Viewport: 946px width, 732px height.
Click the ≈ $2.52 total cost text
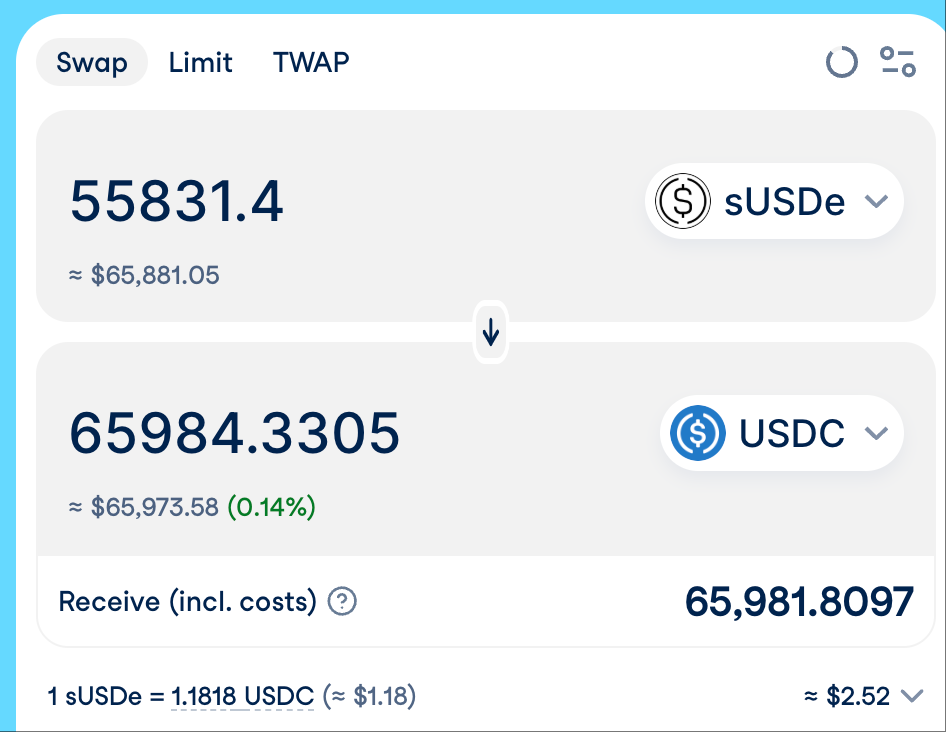tap(846, 696)
